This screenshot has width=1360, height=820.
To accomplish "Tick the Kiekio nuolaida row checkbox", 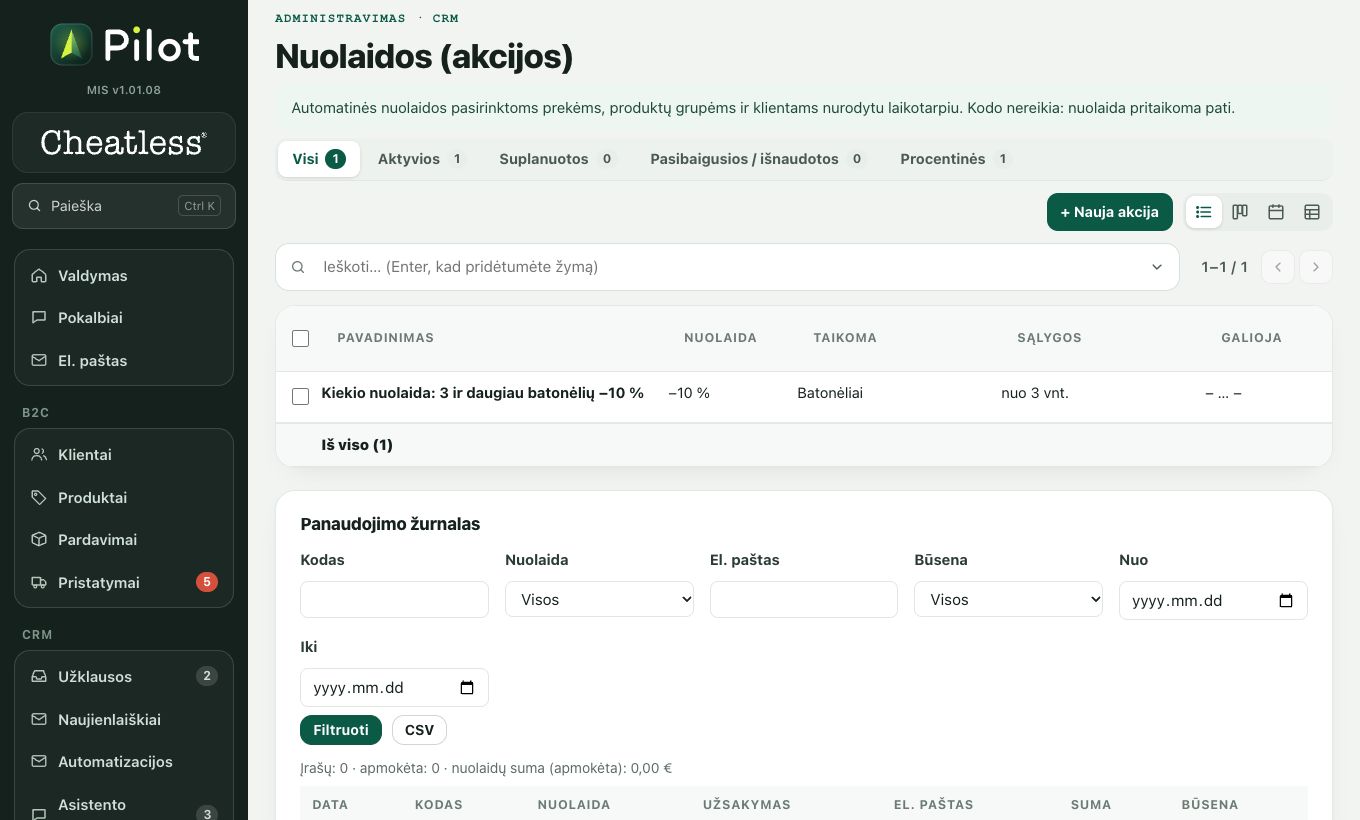I will click(x=300, y=396).
